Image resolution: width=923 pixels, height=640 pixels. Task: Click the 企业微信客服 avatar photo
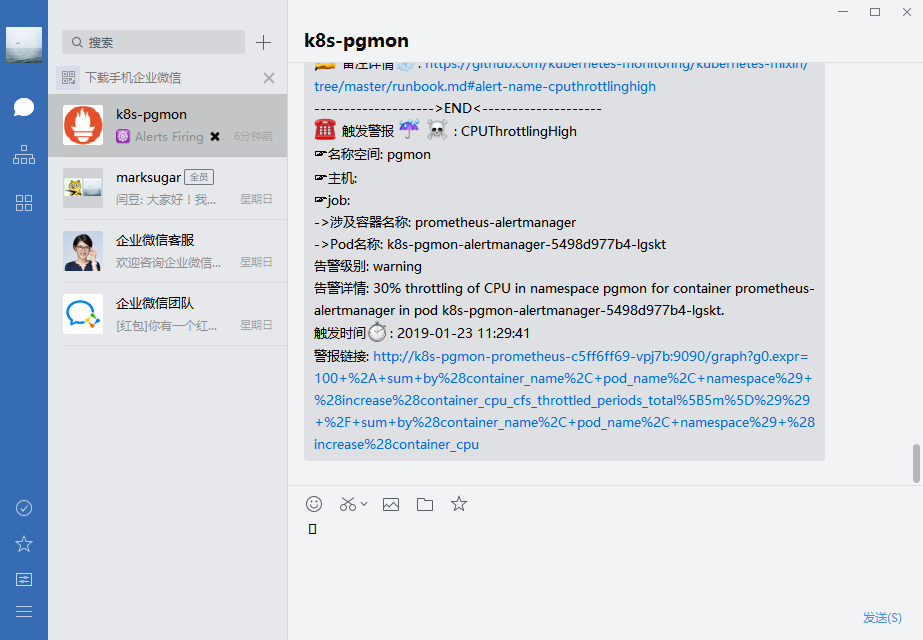[x=83, y=251]
